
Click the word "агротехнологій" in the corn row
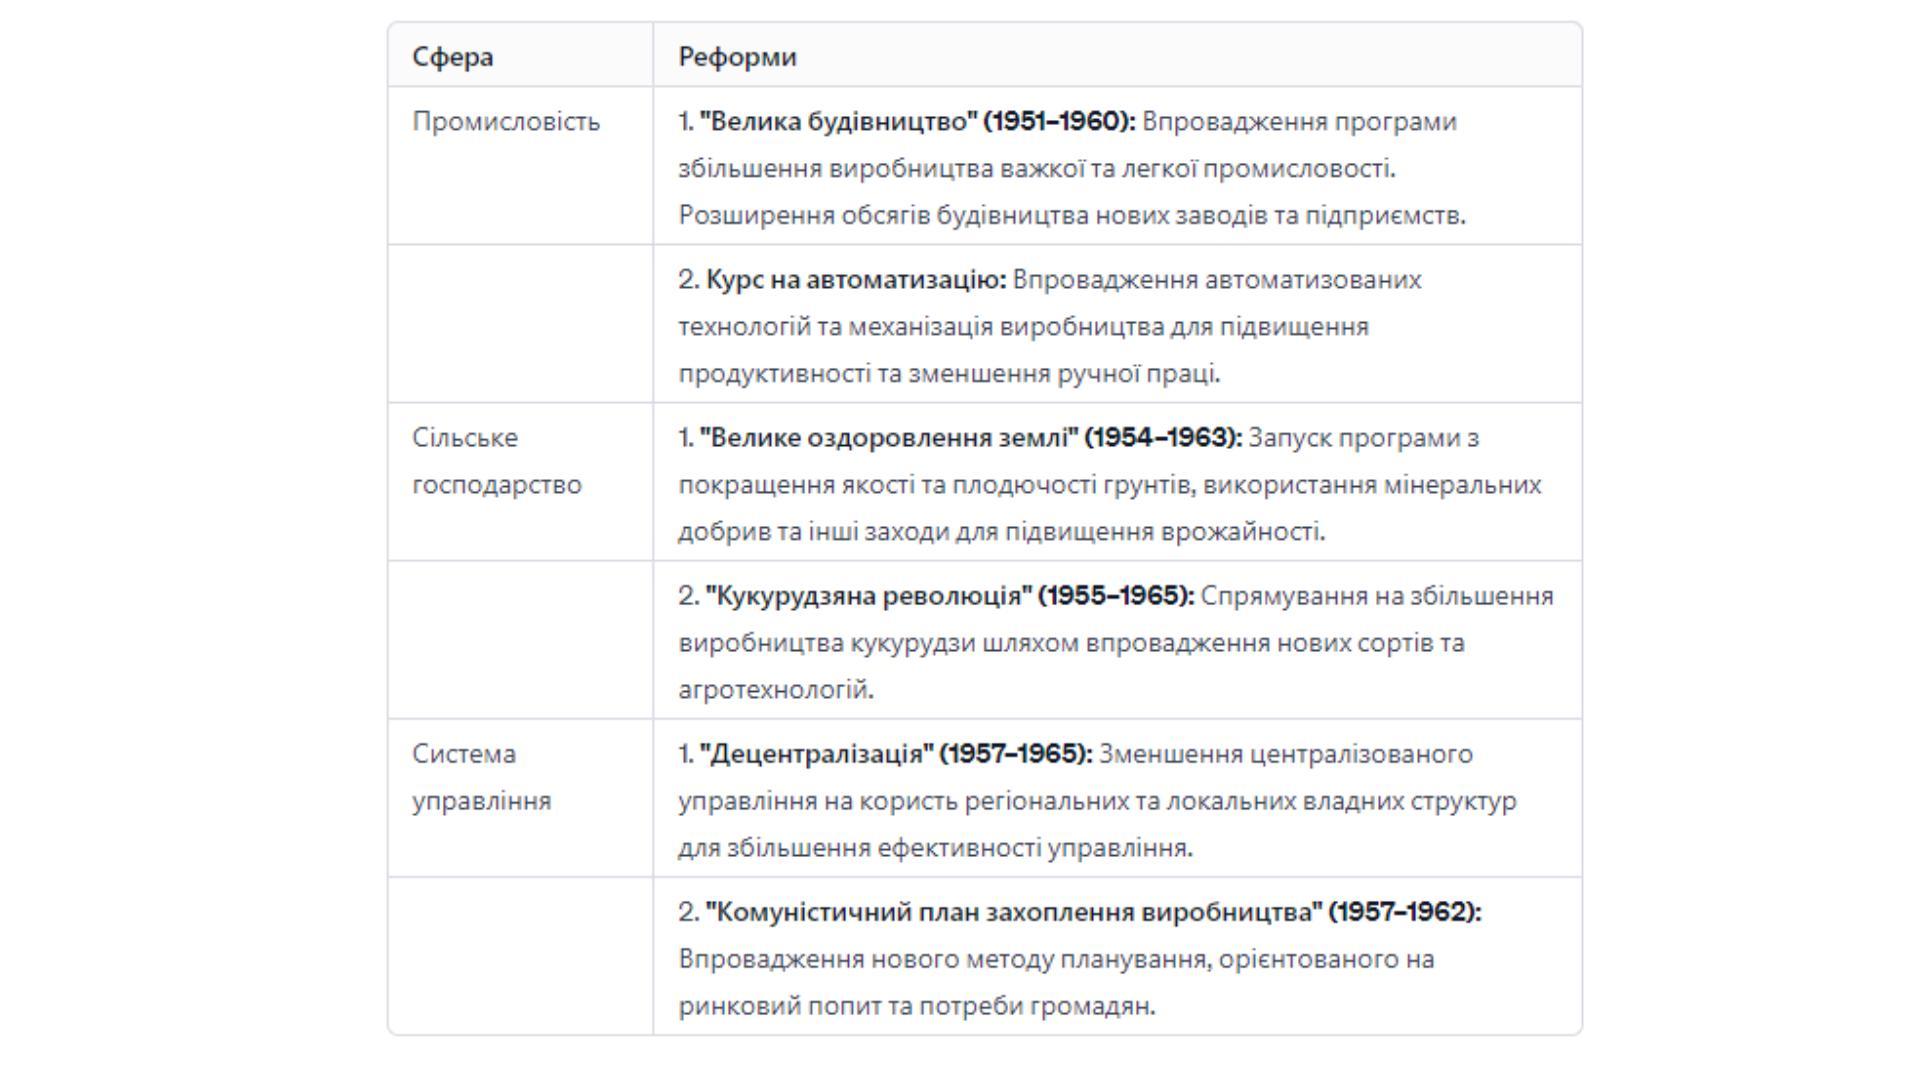click(776, 689)
